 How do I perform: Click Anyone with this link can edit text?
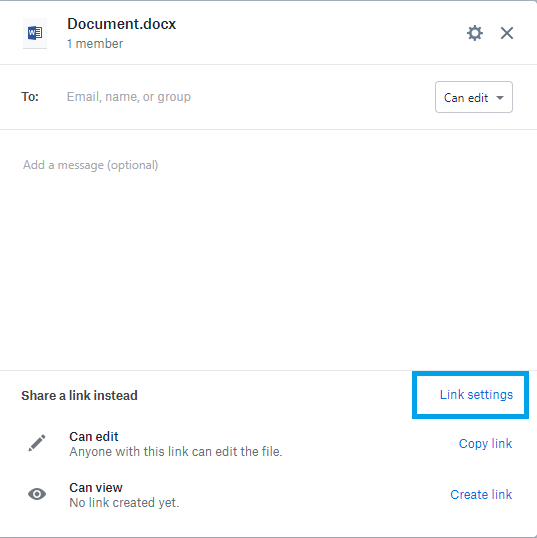176,452
